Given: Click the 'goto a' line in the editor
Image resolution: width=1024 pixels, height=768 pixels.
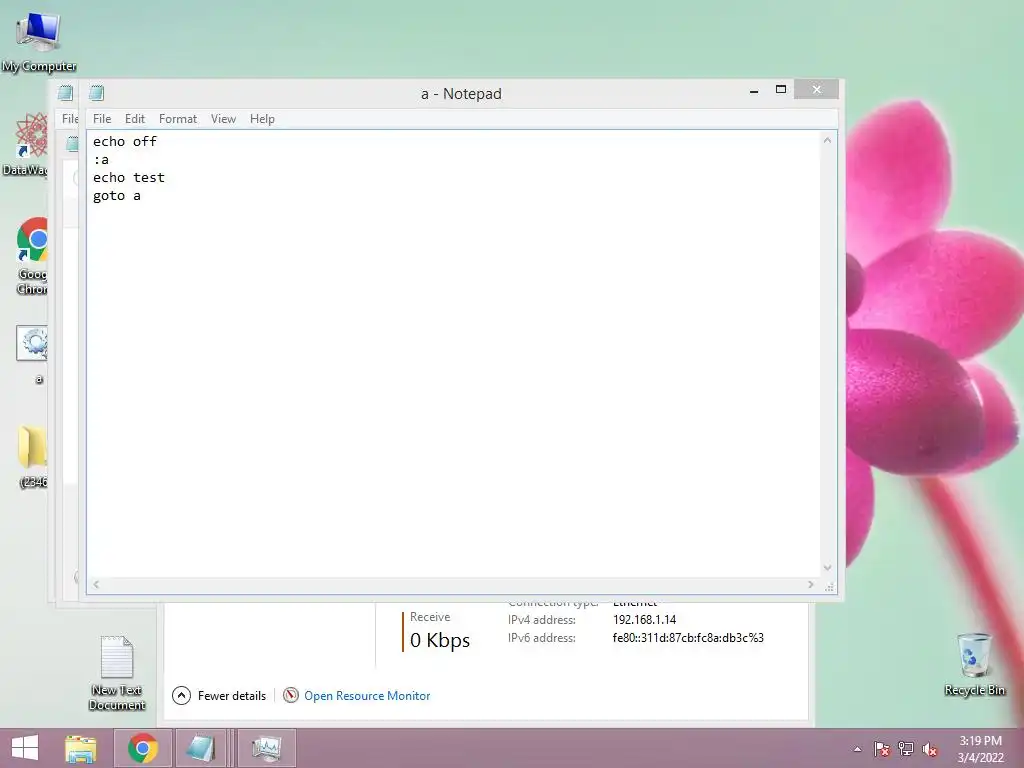Looking at the screenshot, I should 117,196.
